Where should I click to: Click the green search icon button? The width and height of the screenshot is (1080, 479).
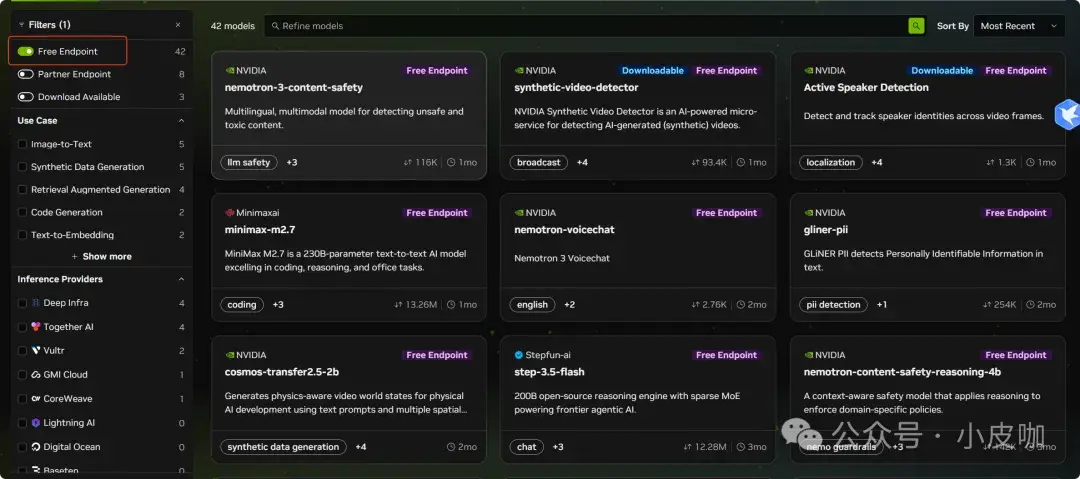pos(915,26)
